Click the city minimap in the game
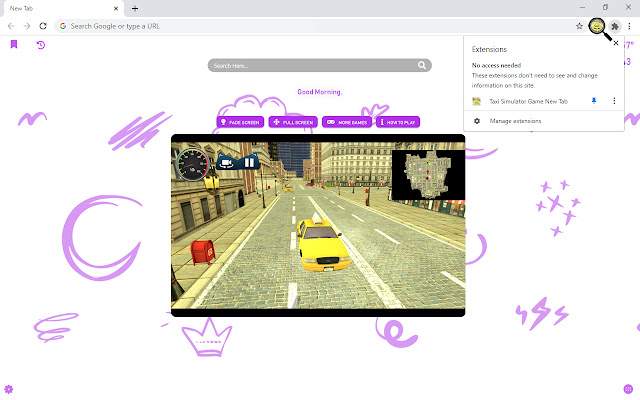The width and height of the screenshot is (640, 400). [428, 175]
